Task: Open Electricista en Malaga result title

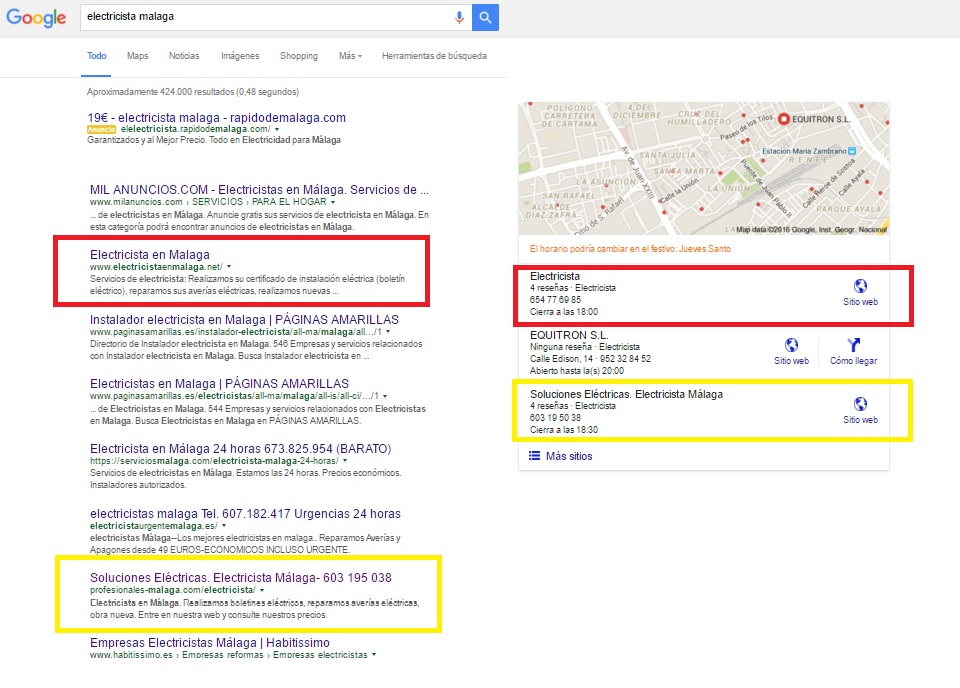Action: [x=149, y=255]
